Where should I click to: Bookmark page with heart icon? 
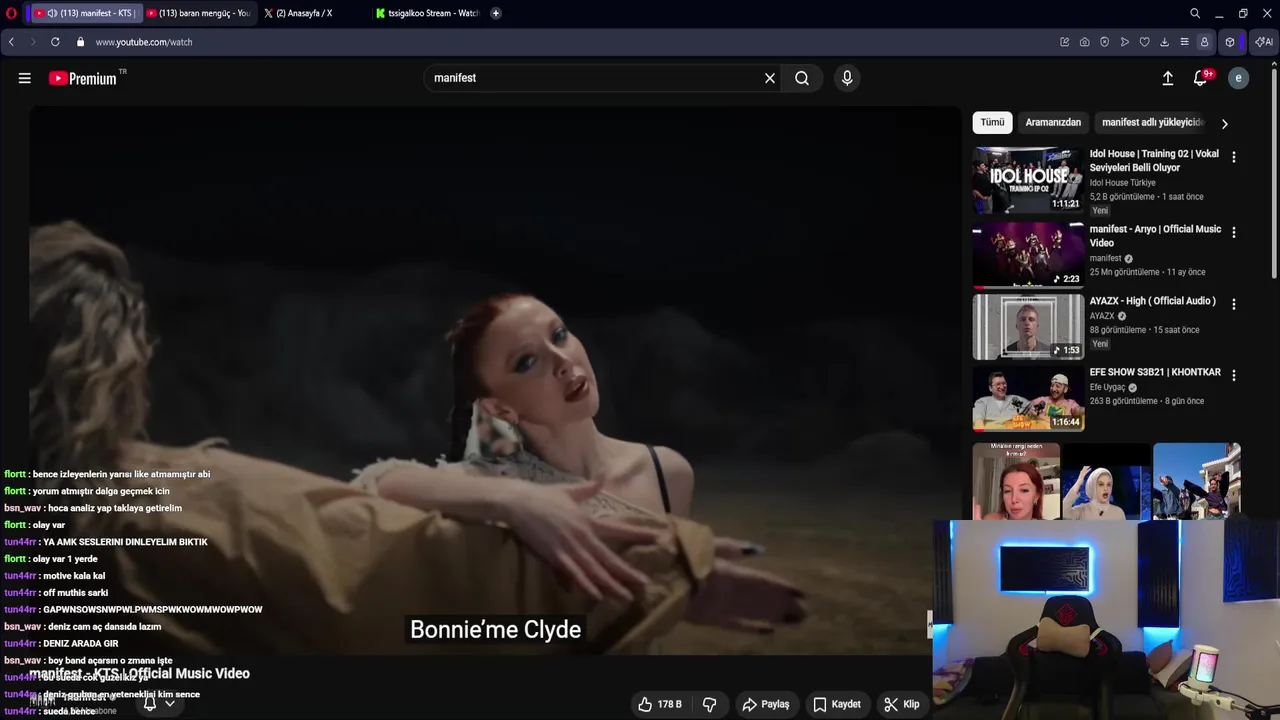pyautogui.click(x=1145, y=42)
